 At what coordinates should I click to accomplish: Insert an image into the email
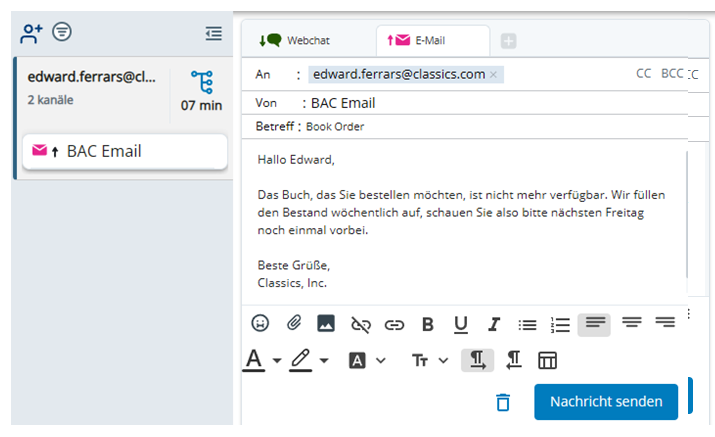[x=326, y=323]
